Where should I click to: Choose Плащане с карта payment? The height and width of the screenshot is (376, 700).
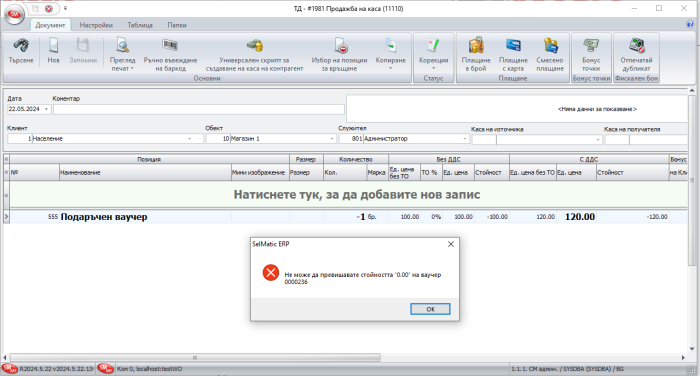[513, 45]
